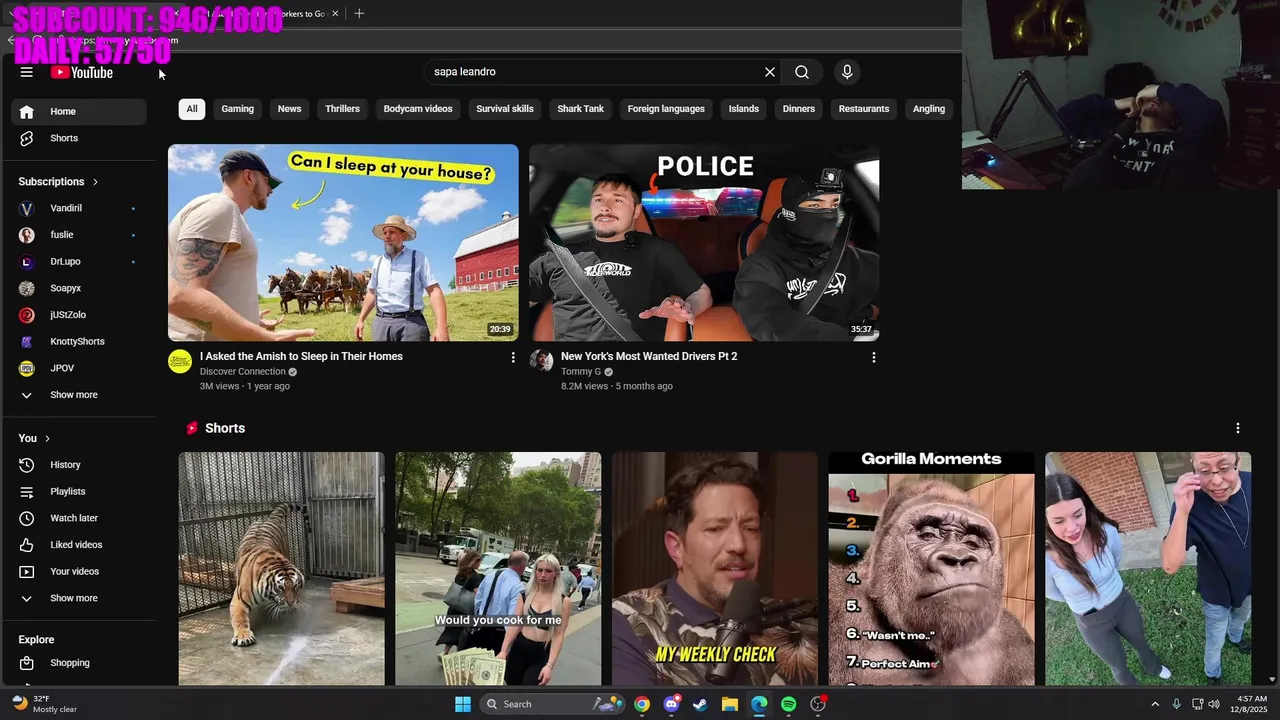This screenshot has width=1280, height=720.
Task: Open Spotify from the taskbar
Action: (789, 704)
